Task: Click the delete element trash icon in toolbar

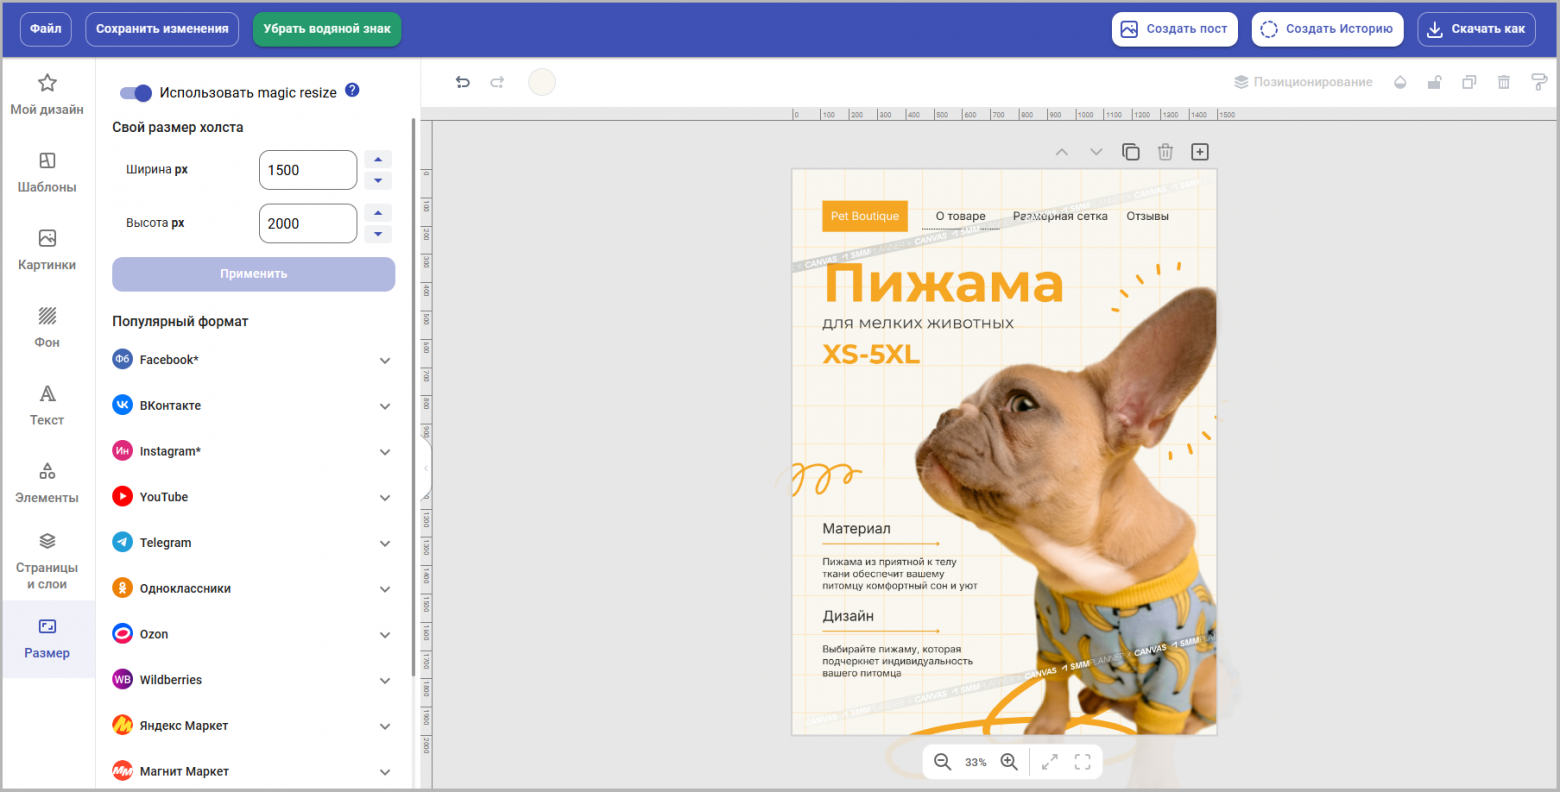Action: point(1504,82)
